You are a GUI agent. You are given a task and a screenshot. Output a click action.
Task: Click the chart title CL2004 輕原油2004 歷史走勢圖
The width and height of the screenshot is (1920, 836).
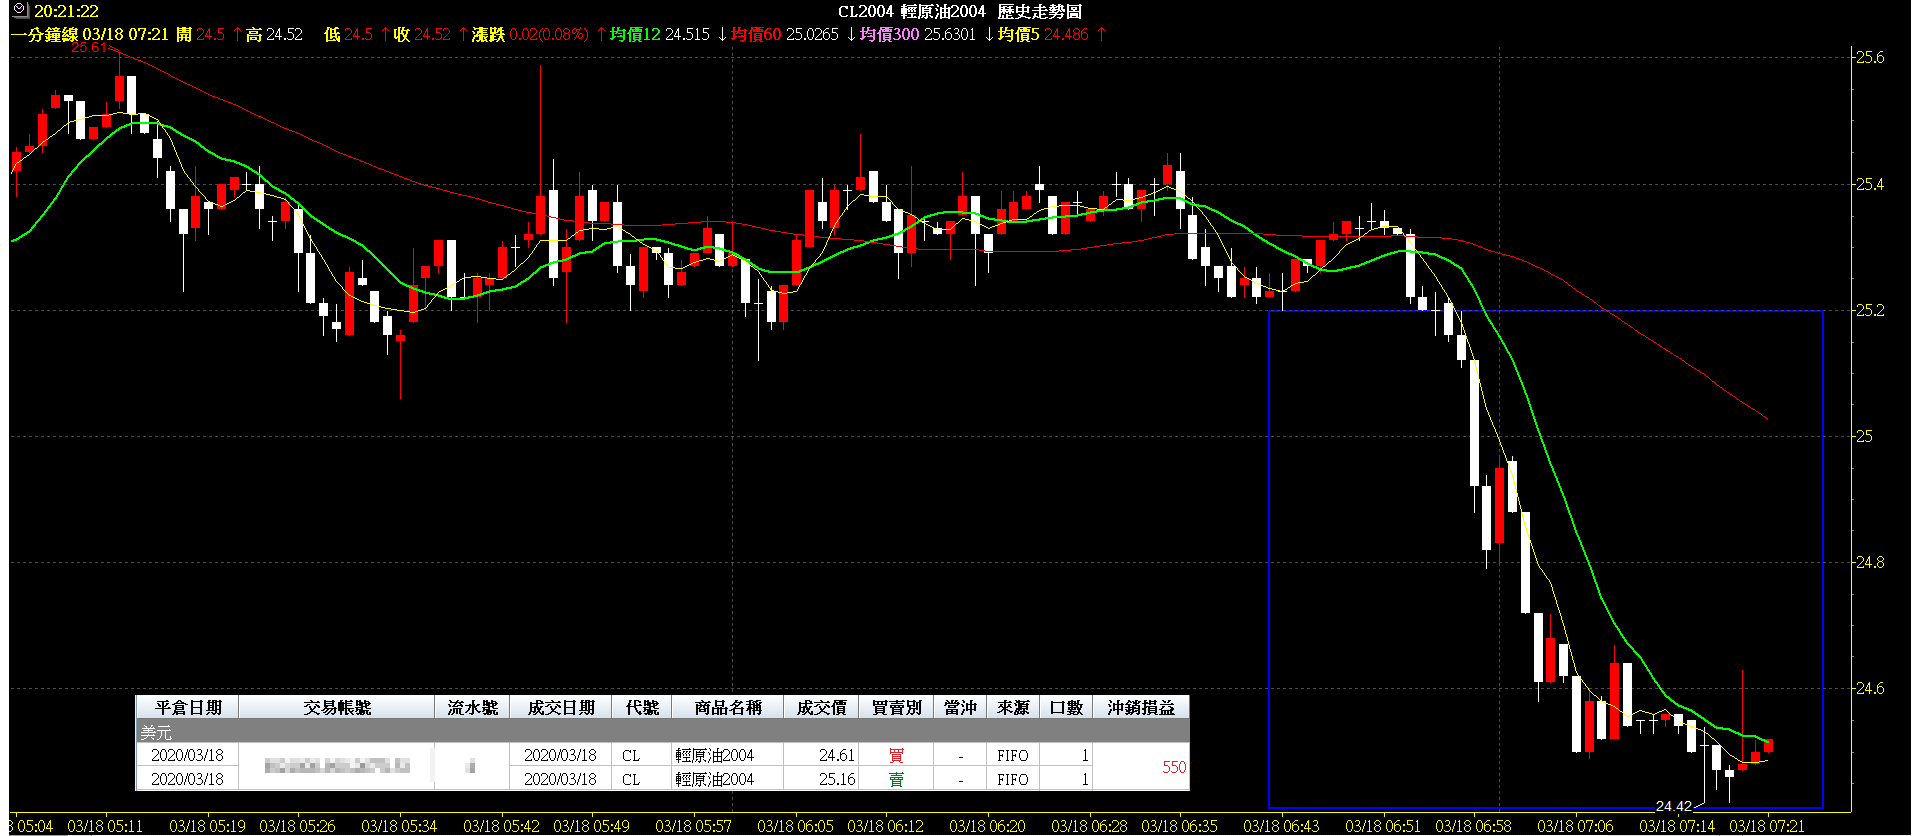point(959,12)
